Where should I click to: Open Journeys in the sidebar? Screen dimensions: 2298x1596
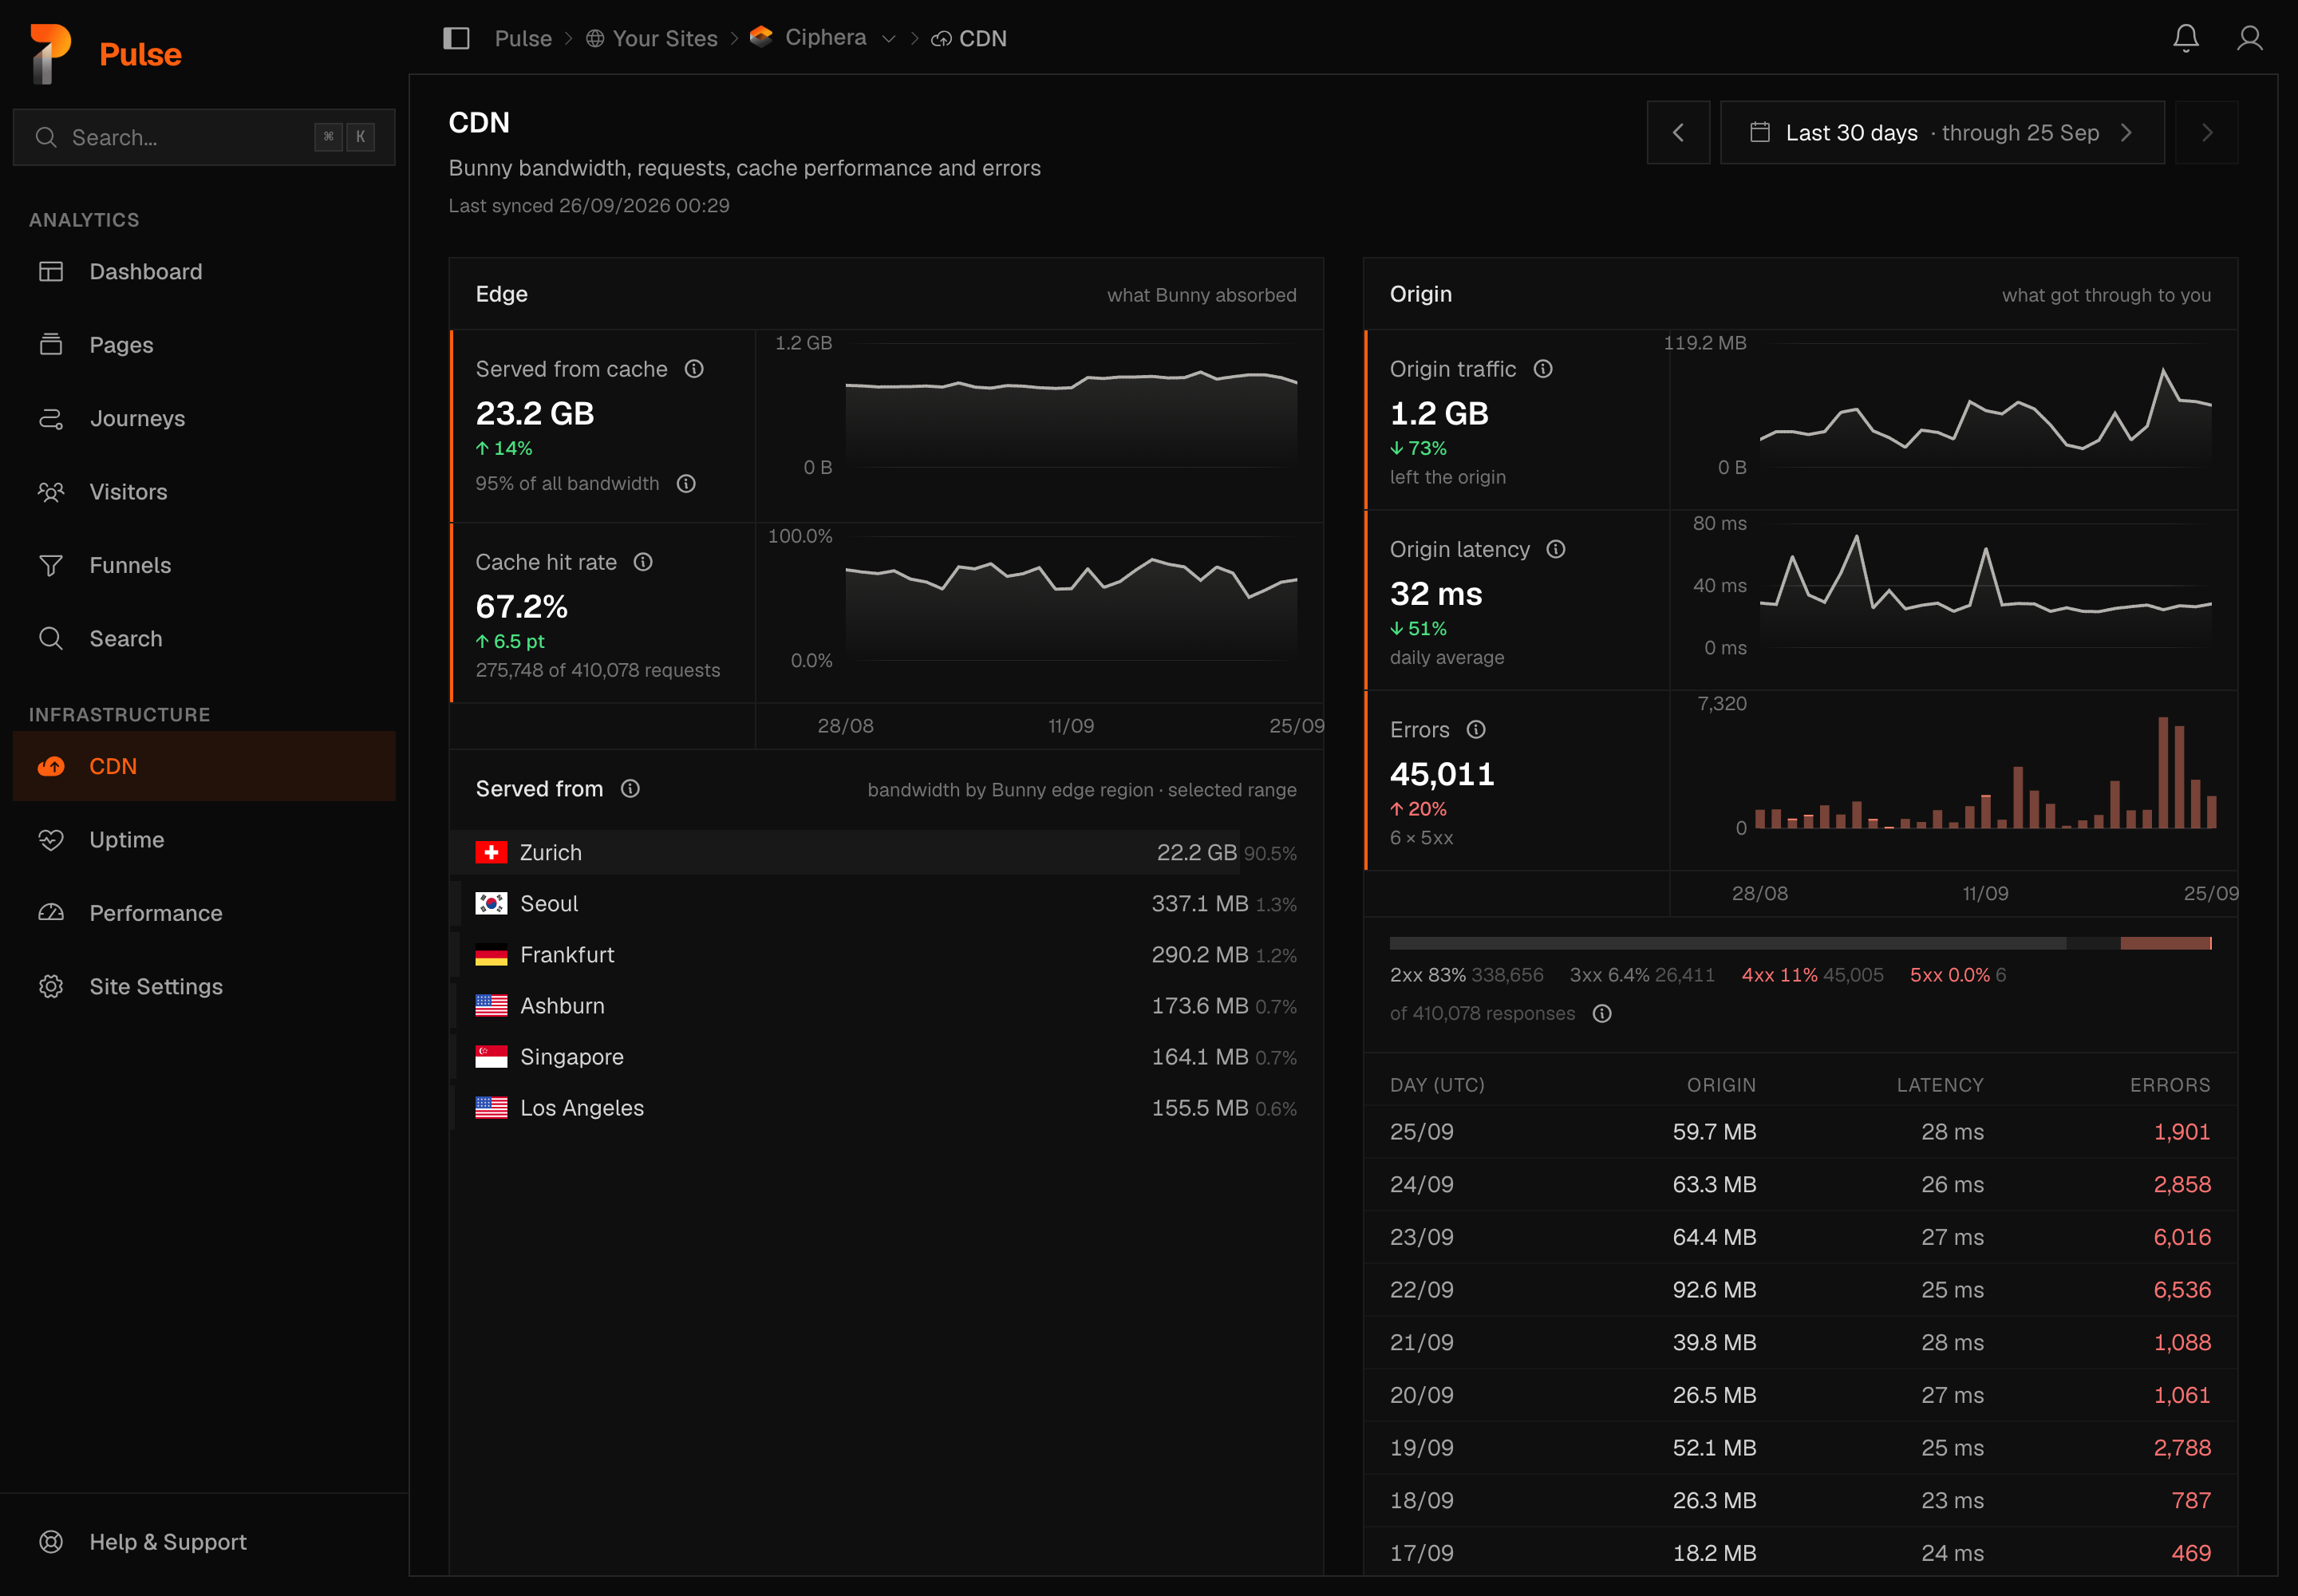pyautogui.click(x=204, y=418)
